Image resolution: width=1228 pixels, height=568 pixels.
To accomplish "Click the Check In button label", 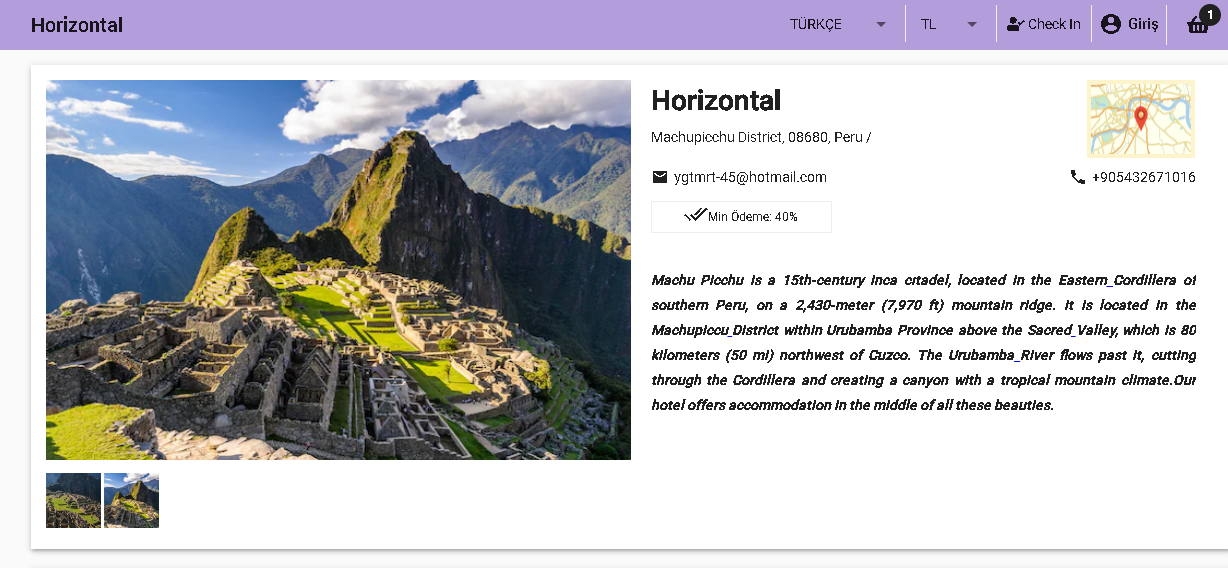I will [x=1054, y=24].
